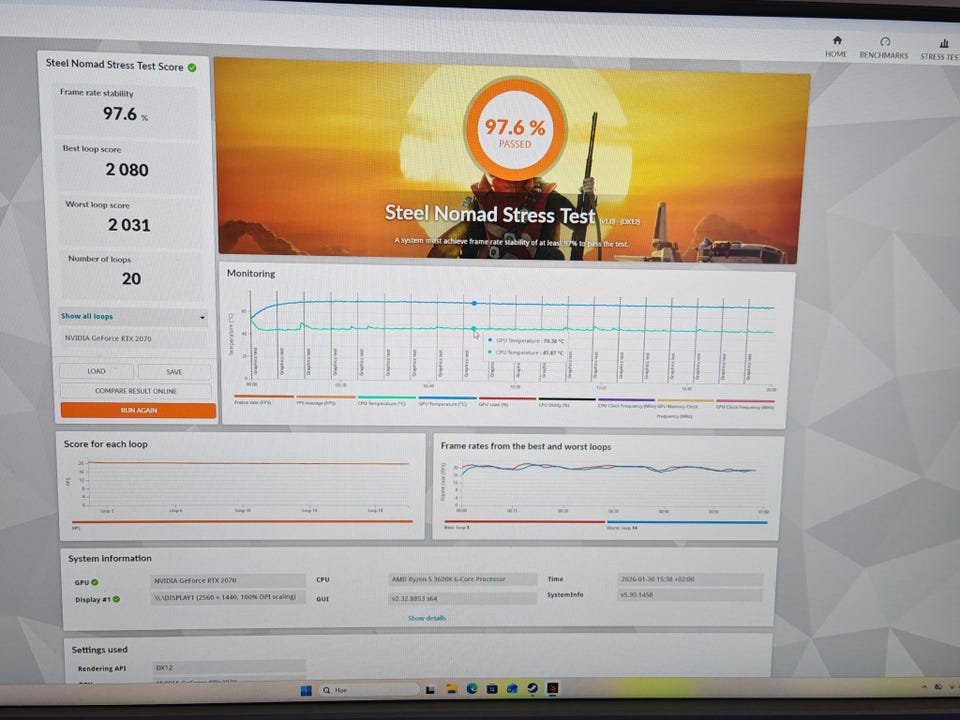Click the SAVE button
960x720 pixels.
pyautogui.click(x=174, y=372)
